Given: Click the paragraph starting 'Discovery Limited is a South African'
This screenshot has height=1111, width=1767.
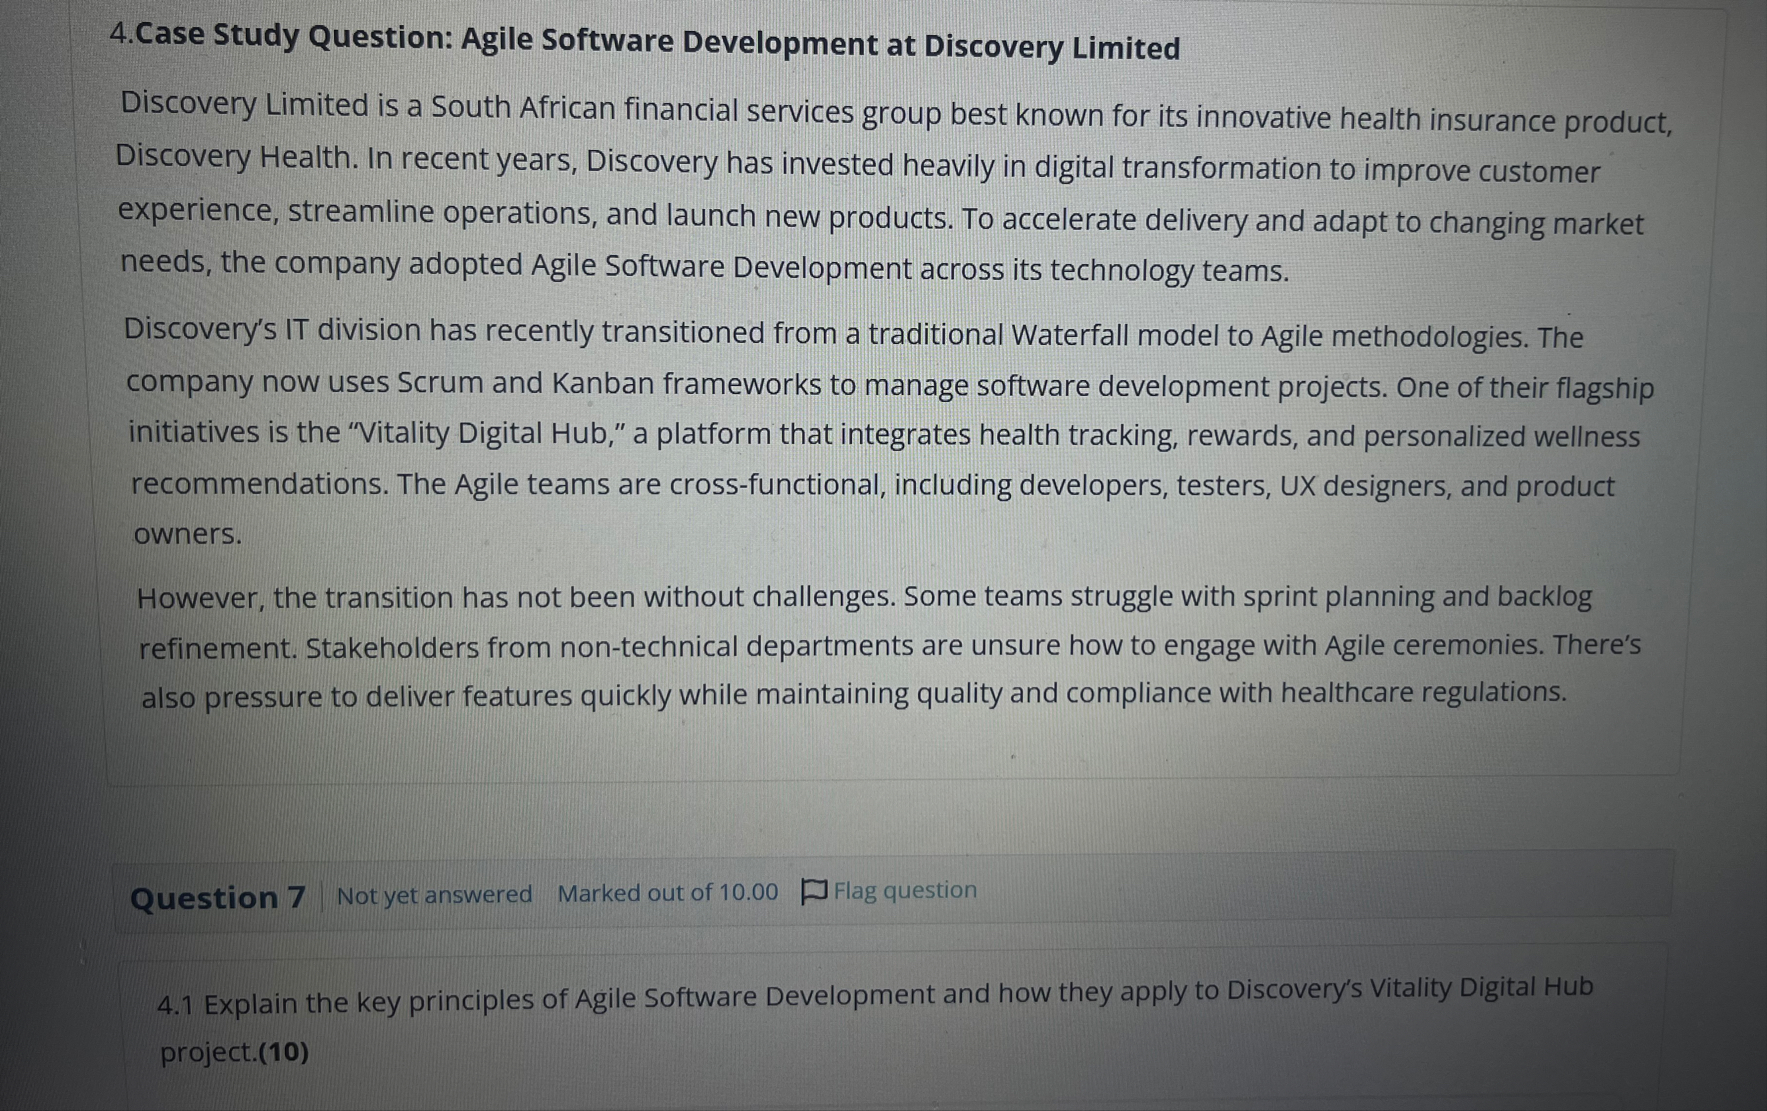Looking at the screenshot, I should [893, 187].
